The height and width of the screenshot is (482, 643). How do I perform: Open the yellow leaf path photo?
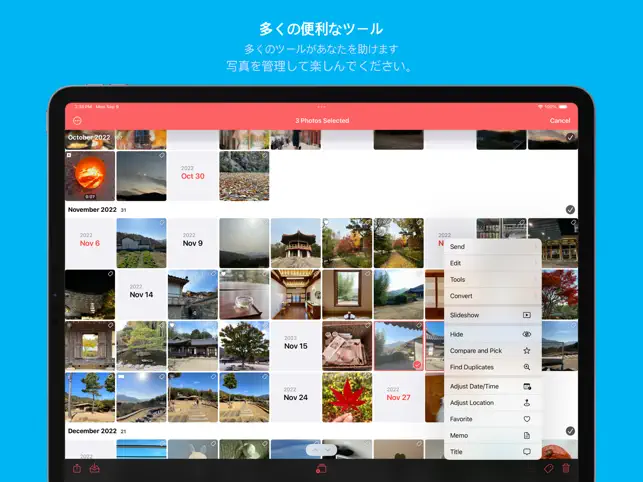[x=399, y=243]
